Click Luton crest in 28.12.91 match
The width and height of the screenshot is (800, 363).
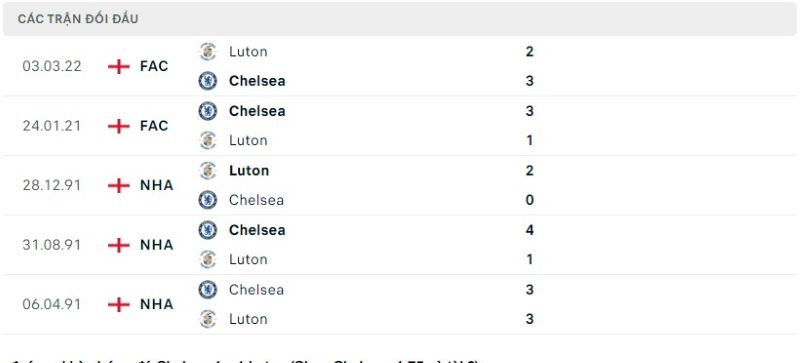[208, 171]
